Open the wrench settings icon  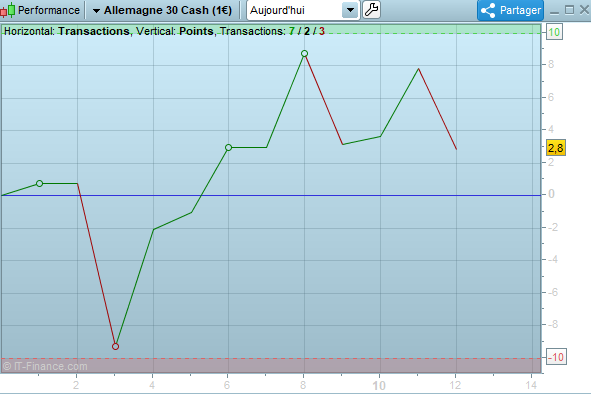[371, 10]
